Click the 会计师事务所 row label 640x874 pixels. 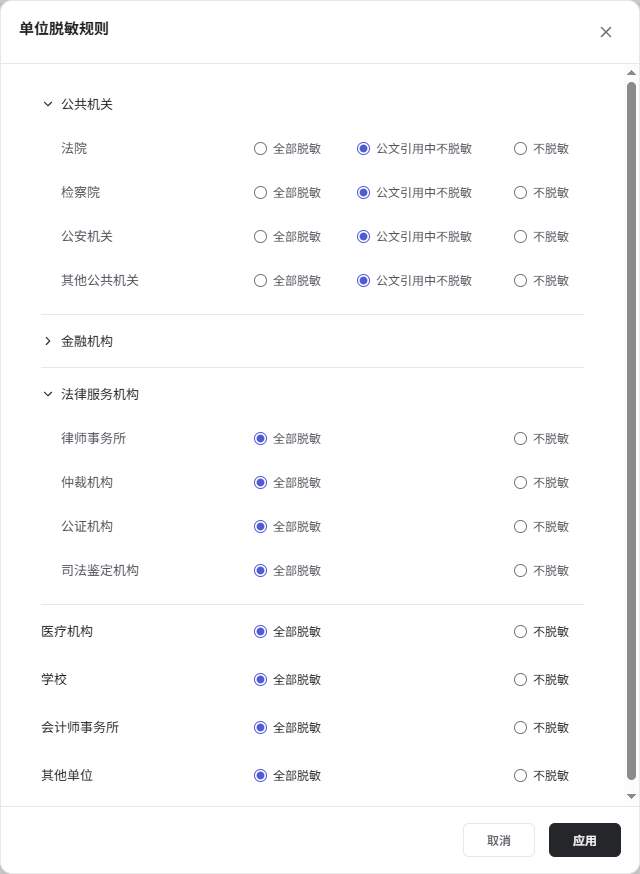80,727
